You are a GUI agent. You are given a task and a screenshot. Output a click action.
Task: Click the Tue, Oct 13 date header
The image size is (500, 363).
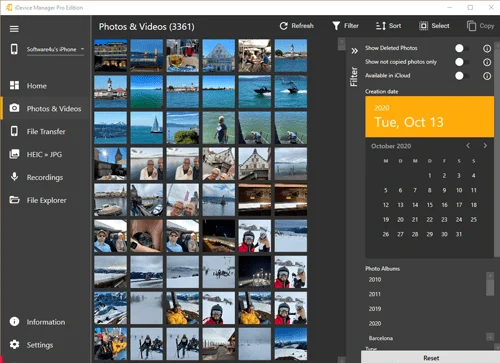(409, 122)
